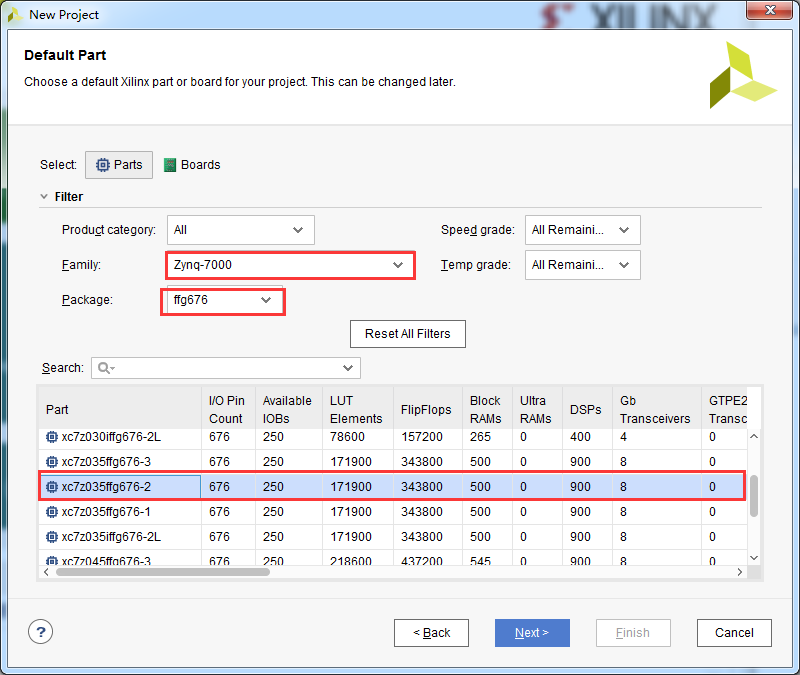800x675 pixels.
Task: Sort by LUT Elements column header
Action: pyautogui.click(x=356, y=409)
